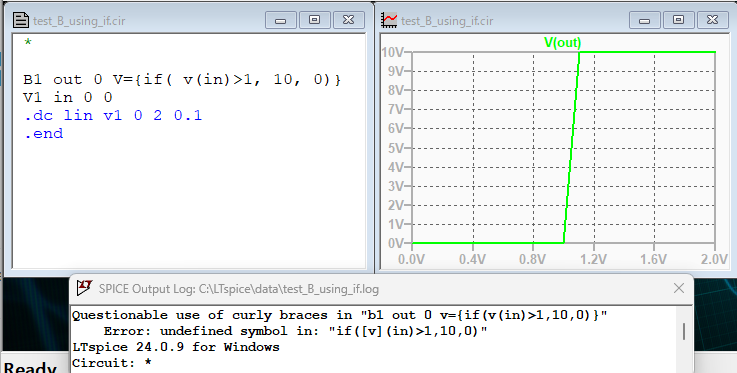Click the V(out) trace label

[563, 43]
